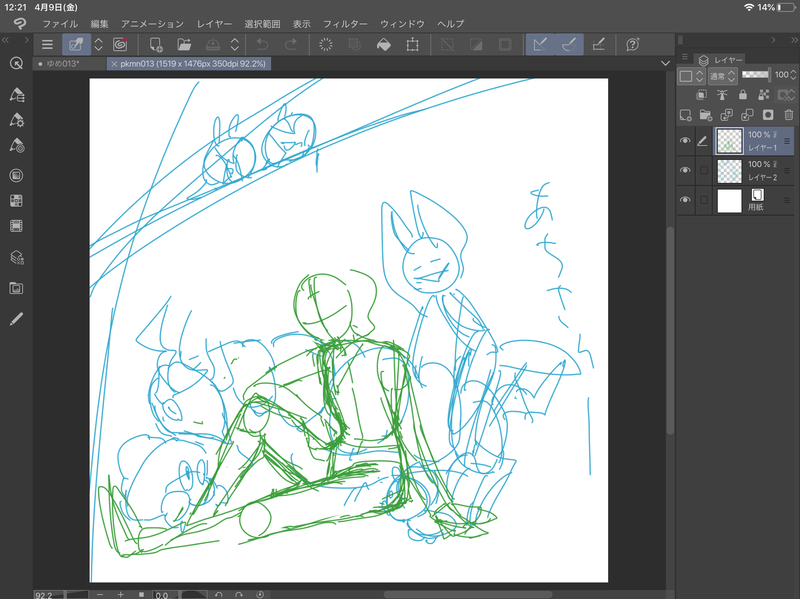
Task: Toggle clip to layer below
Action: (702, 95)
